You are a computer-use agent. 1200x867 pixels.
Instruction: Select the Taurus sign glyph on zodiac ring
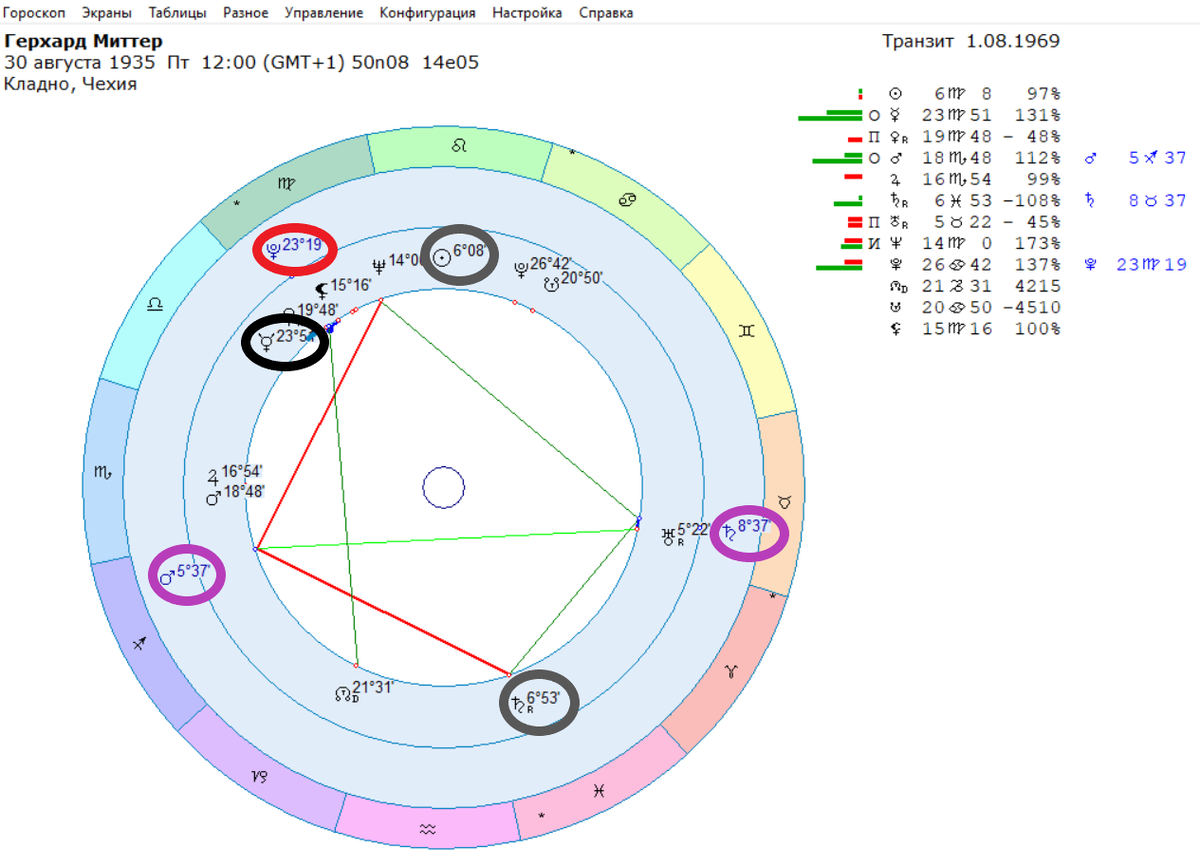tap(784, 498)
